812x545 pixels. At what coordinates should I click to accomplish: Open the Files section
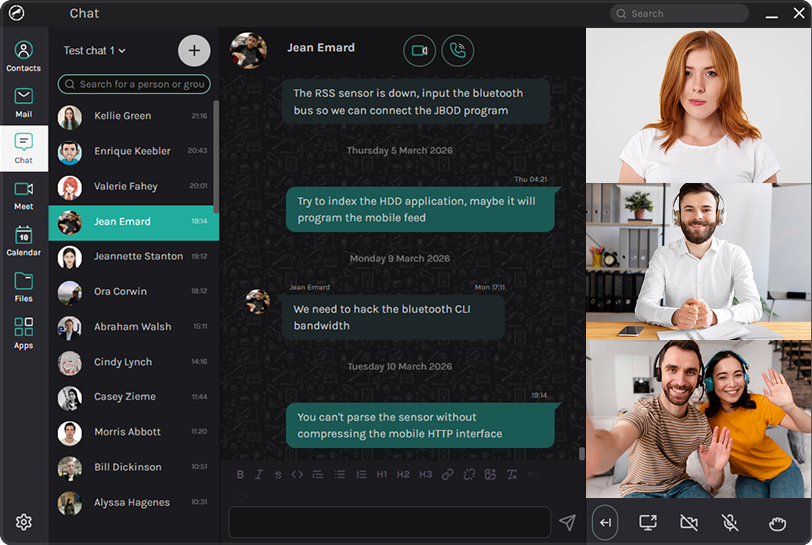[x=24, y=286]
